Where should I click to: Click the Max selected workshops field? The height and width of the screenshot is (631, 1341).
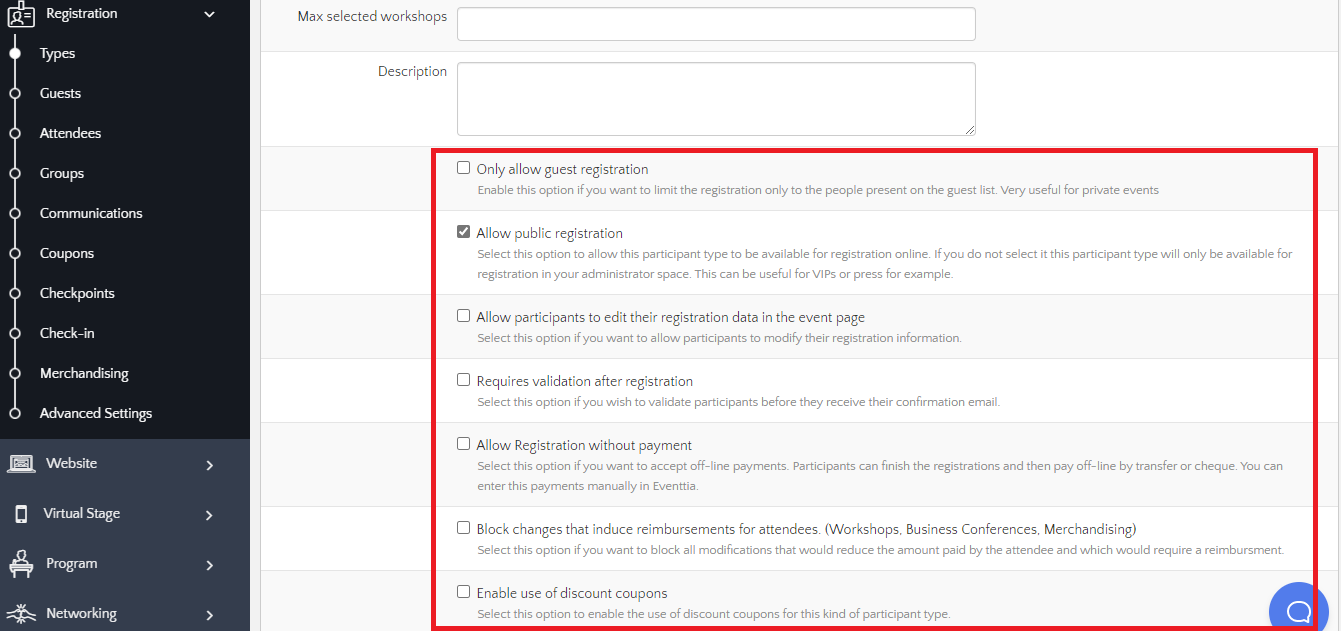point(716,25)
